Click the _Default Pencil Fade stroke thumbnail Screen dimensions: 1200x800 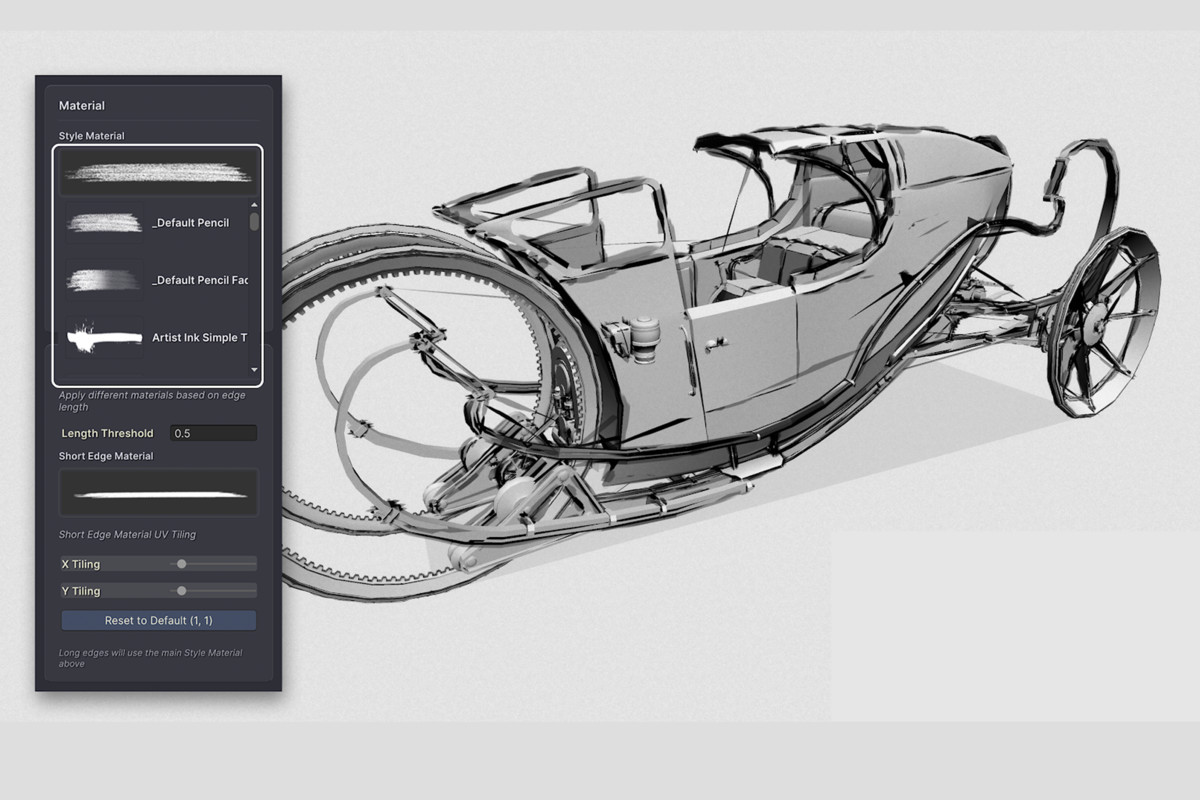[x=103, y=280]
